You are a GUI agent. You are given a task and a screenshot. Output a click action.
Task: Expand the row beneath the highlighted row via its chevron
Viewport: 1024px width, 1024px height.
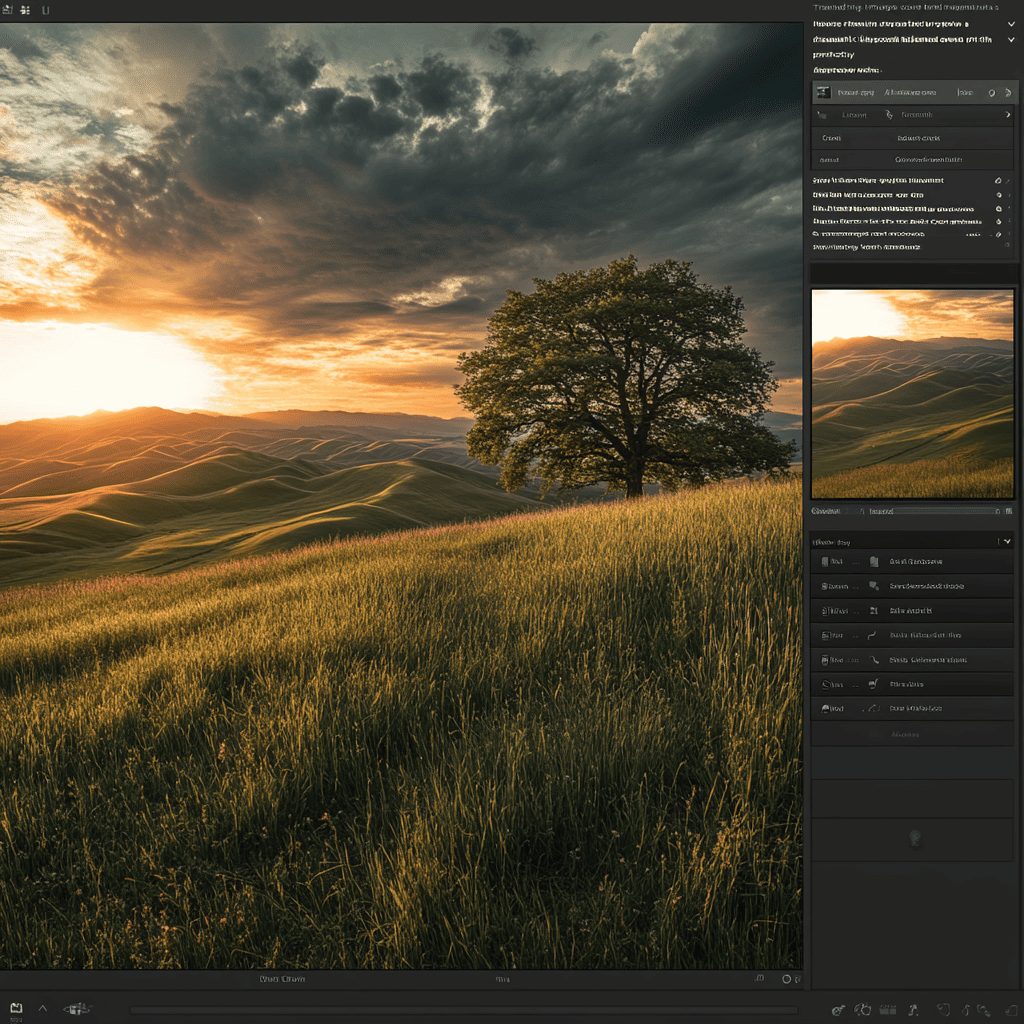tap(1008, 115)
